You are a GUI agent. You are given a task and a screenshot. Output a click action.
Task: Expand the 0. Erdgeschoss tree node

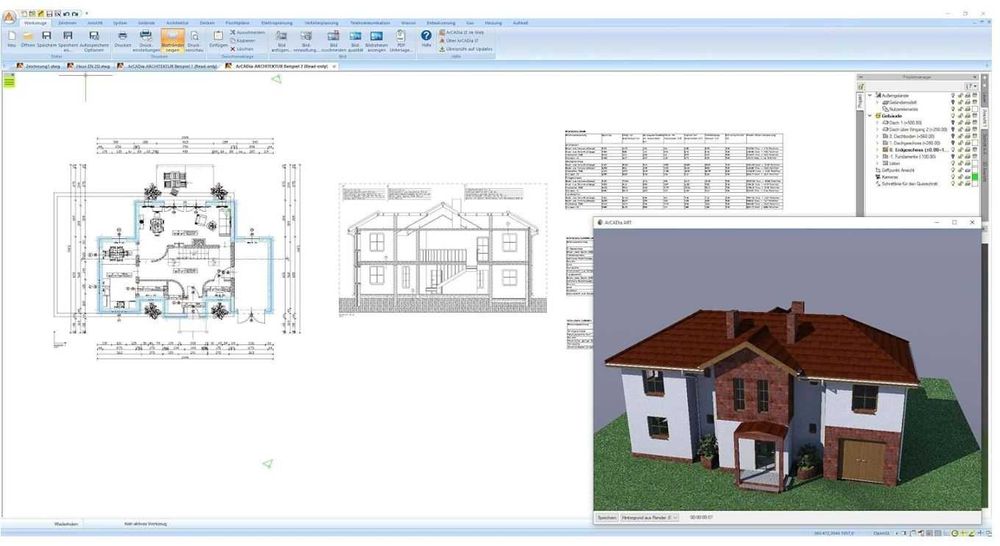878,150
